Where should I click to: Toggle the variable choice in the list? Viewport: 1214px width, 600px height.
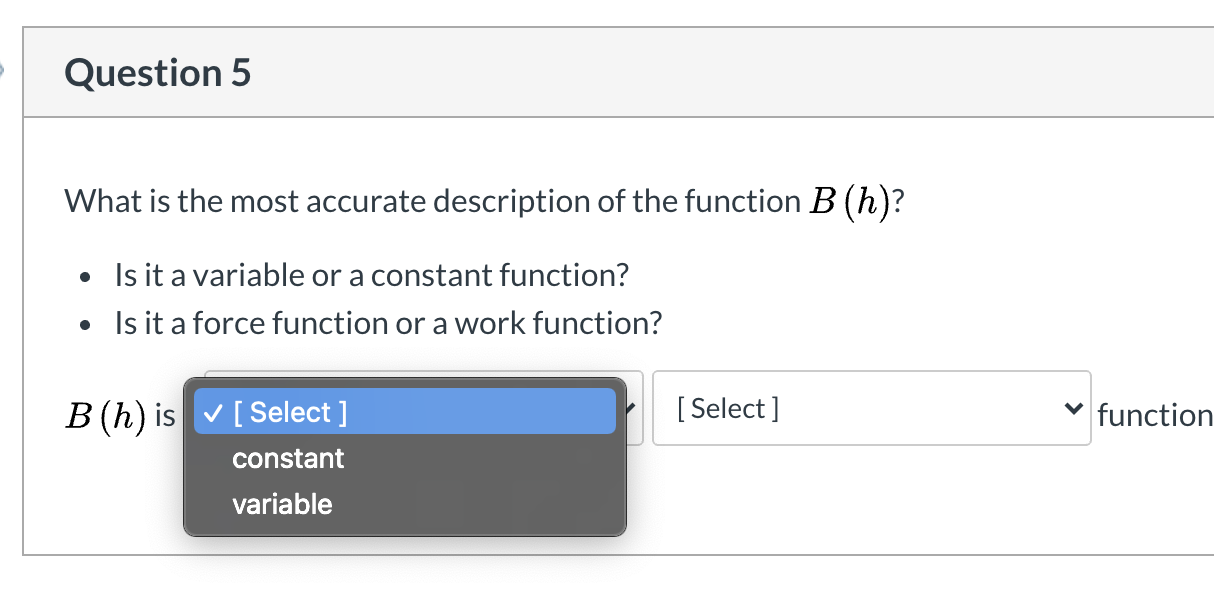pos(282,504)
